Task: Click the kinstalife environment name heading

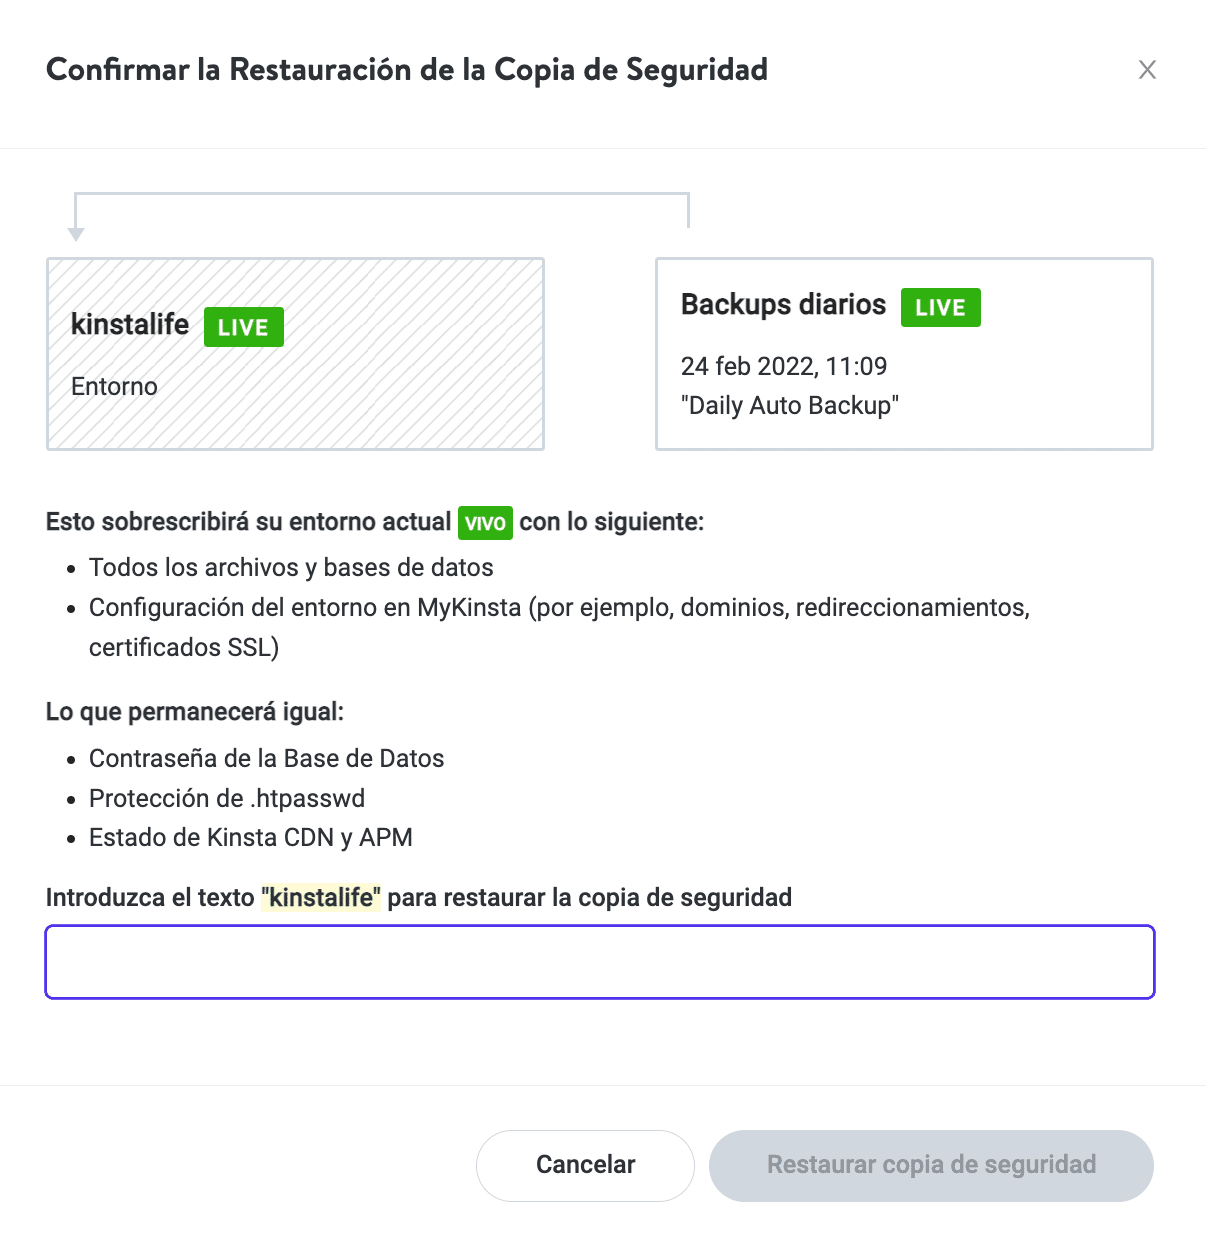Action: pyautogui.click(x=130, y=324)
